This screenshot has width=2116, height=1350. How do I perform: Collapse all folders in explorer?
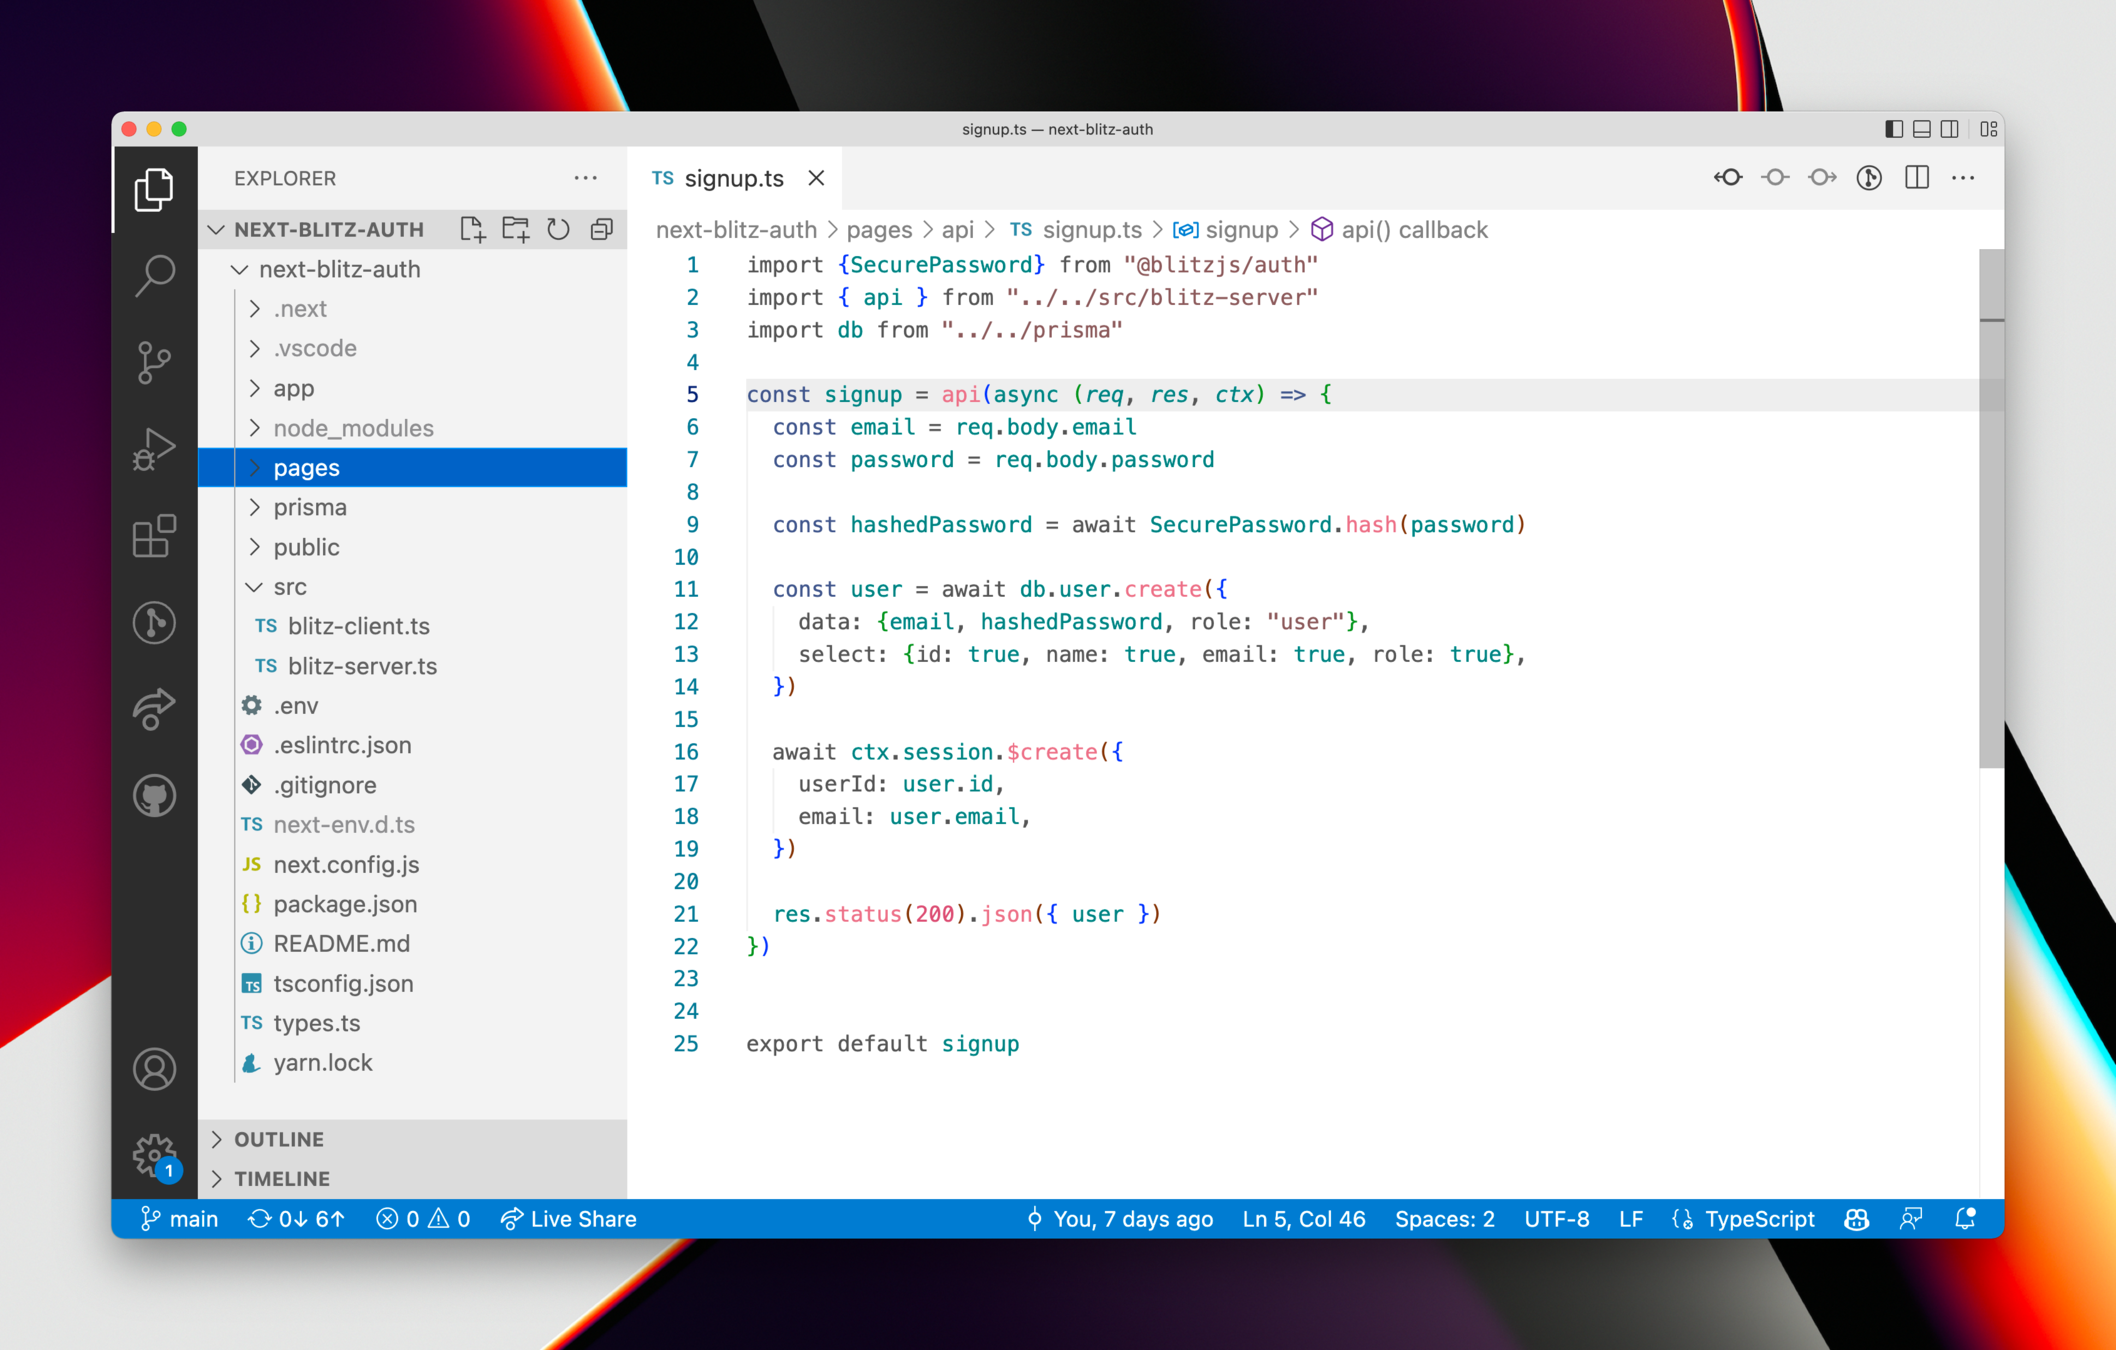(x=601, y=229)
